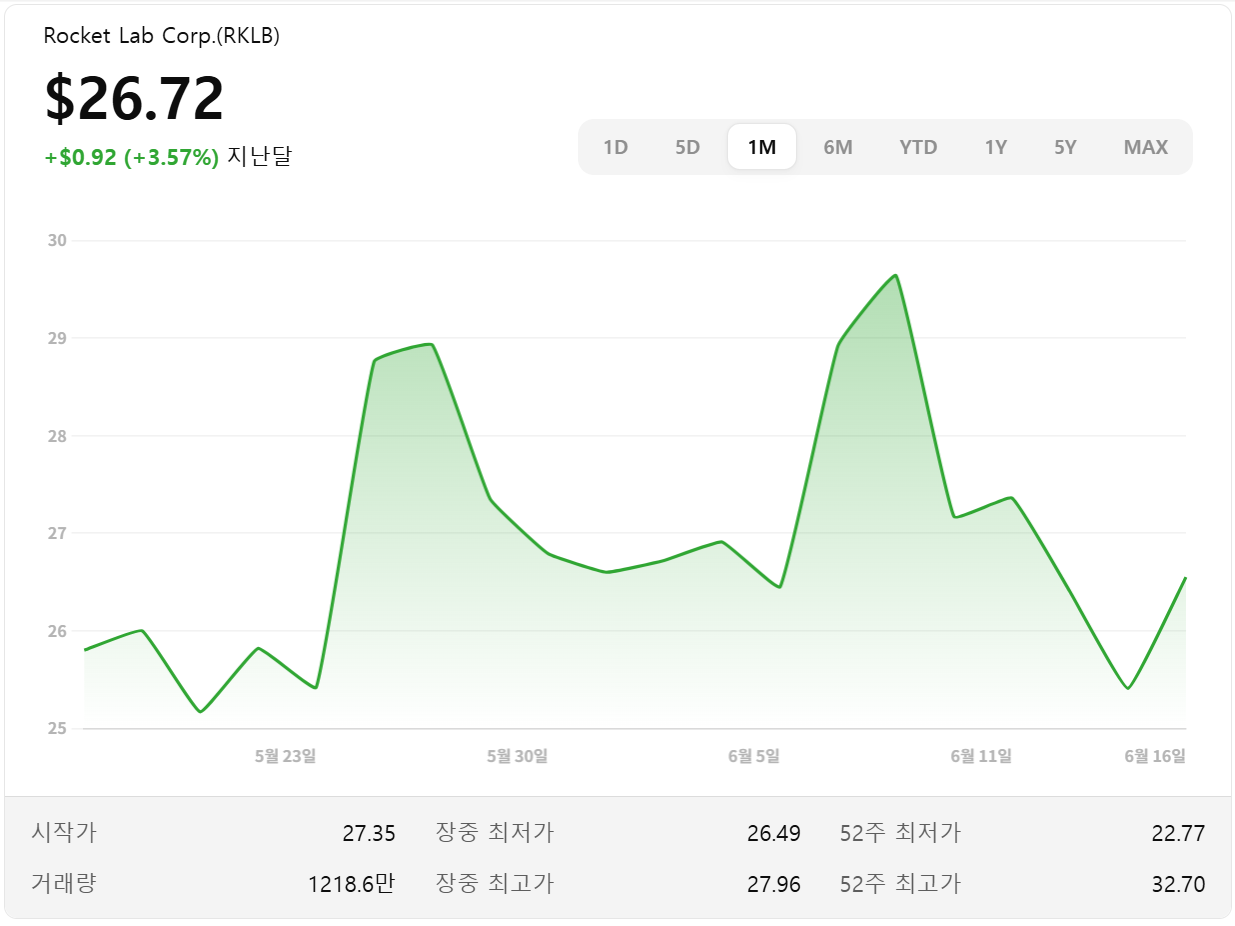Select the 5Y time range
The width and height of the screenshot is (1235, 926).
(x=1064, y=146)
